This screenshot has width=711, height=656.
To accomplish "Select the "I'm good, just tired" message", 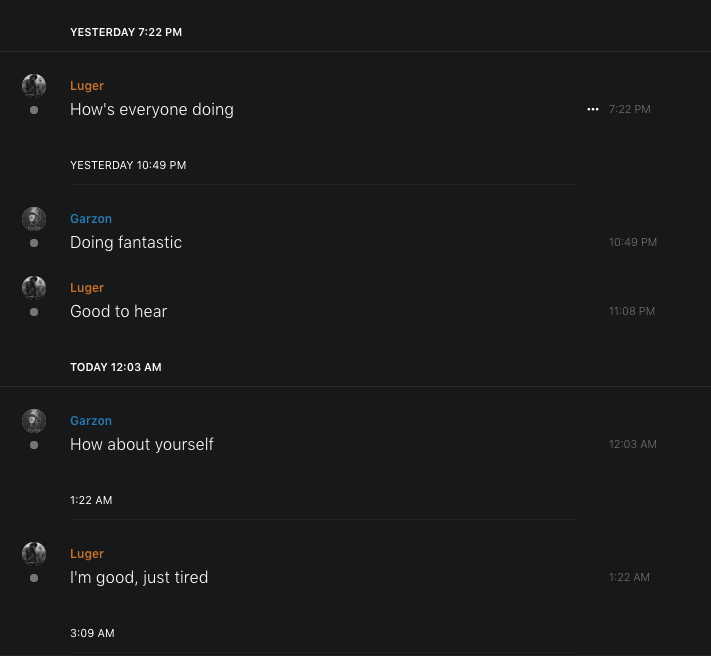I will click(139, 577).
